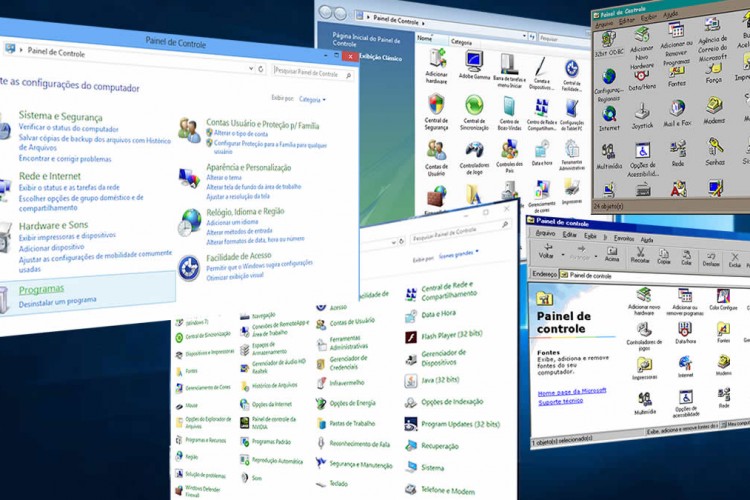Expand address dropdown in category-view window
Viewport: 750px width, 500px height.
coord(251,68)
